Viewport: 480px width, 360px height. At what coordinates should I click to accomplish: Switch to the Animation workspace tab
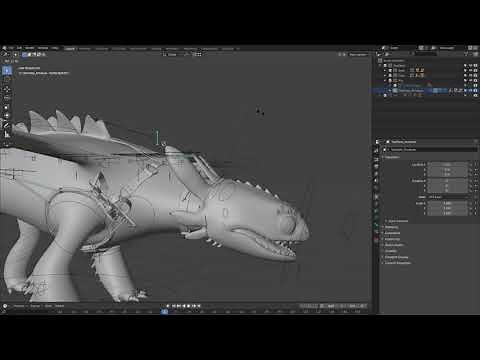click(172, 49)
